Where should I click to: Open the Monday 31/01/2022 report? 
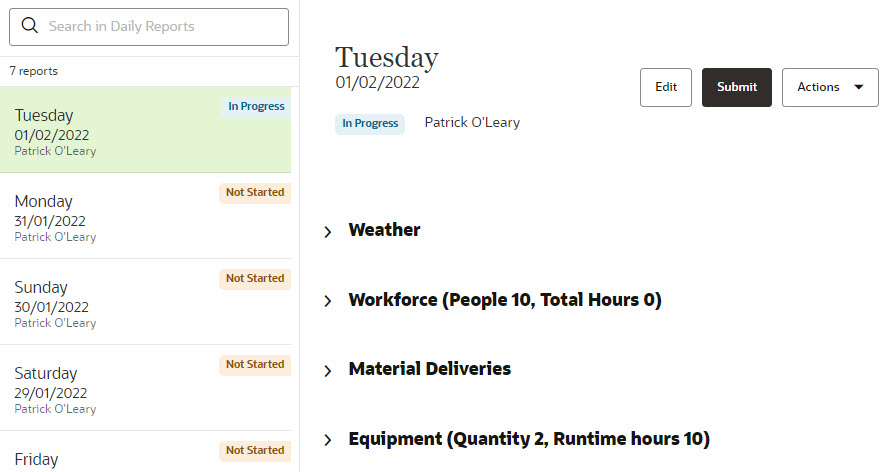click(145, 216)
